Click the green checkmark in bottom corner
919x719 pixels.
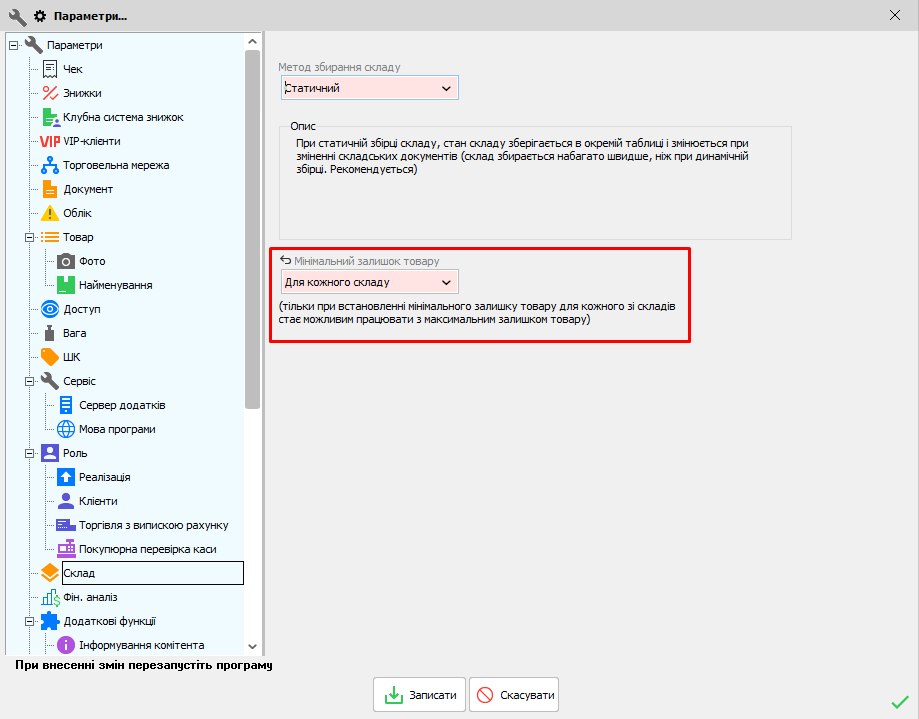point(899,701)
